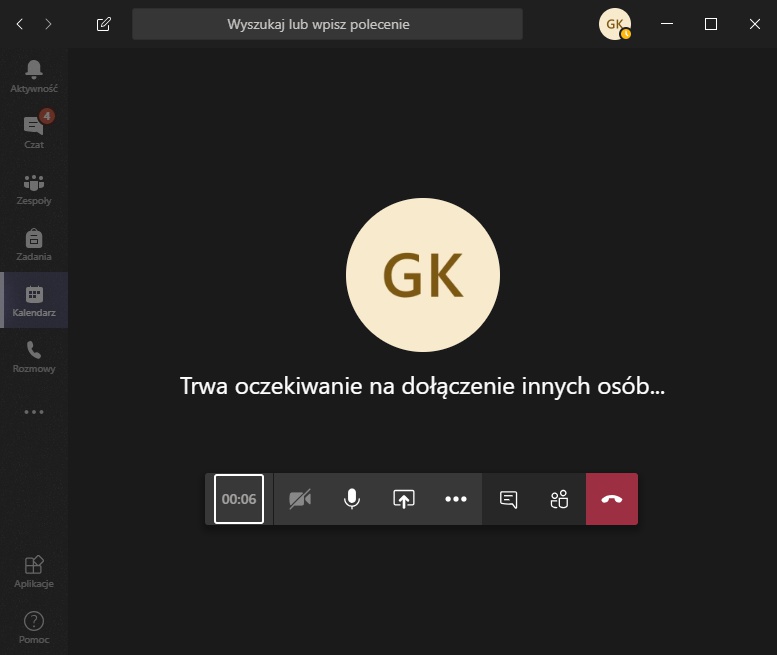Show the meeting conversation panel

[x=508, y=499]
